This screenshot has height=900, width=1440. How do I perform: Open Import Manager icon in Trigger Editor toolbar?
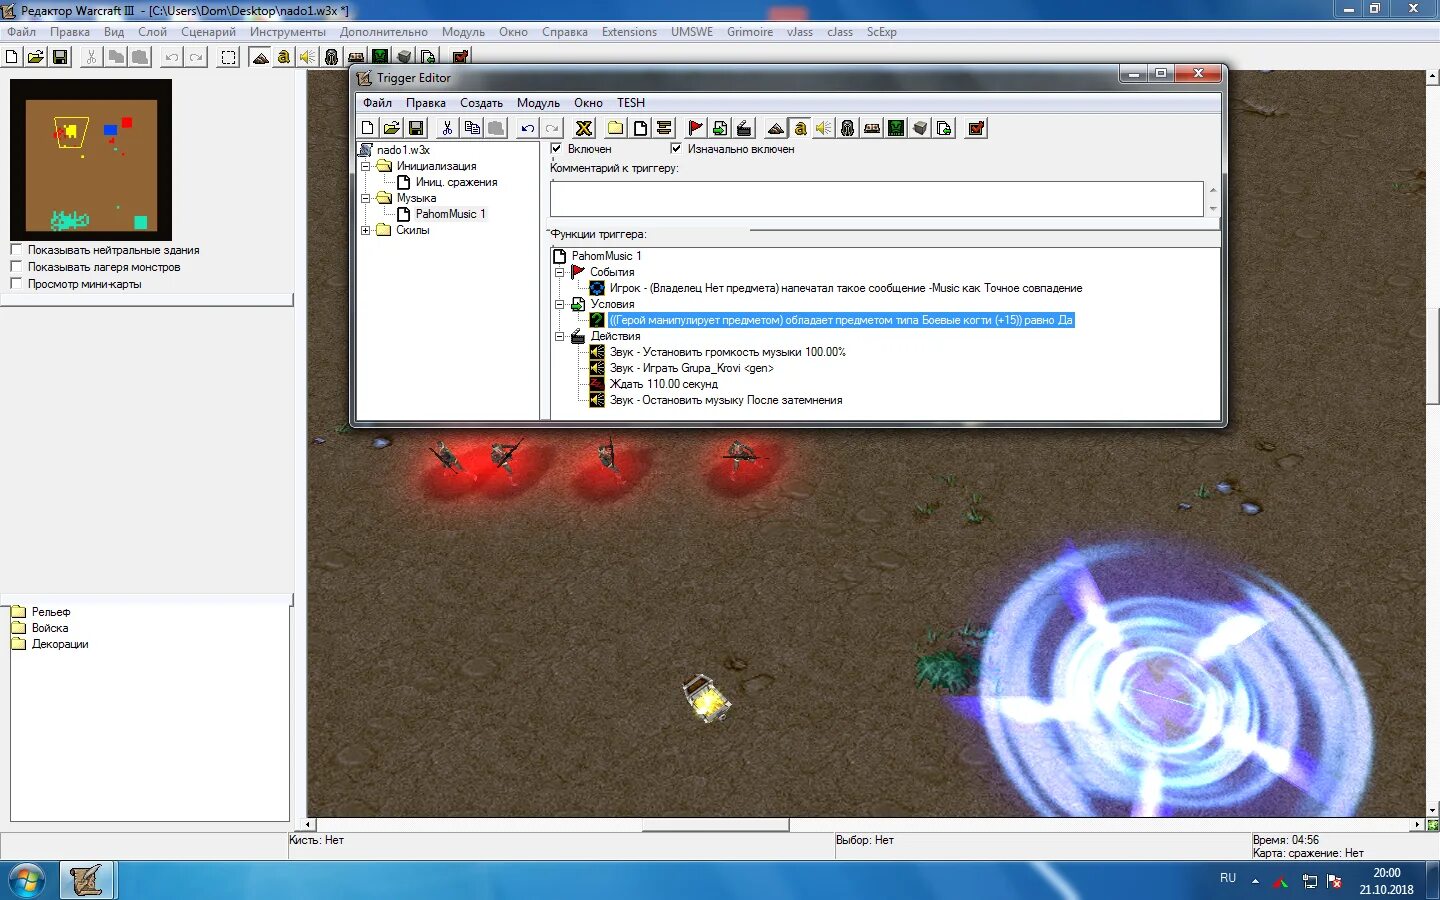tap(944, 128)
